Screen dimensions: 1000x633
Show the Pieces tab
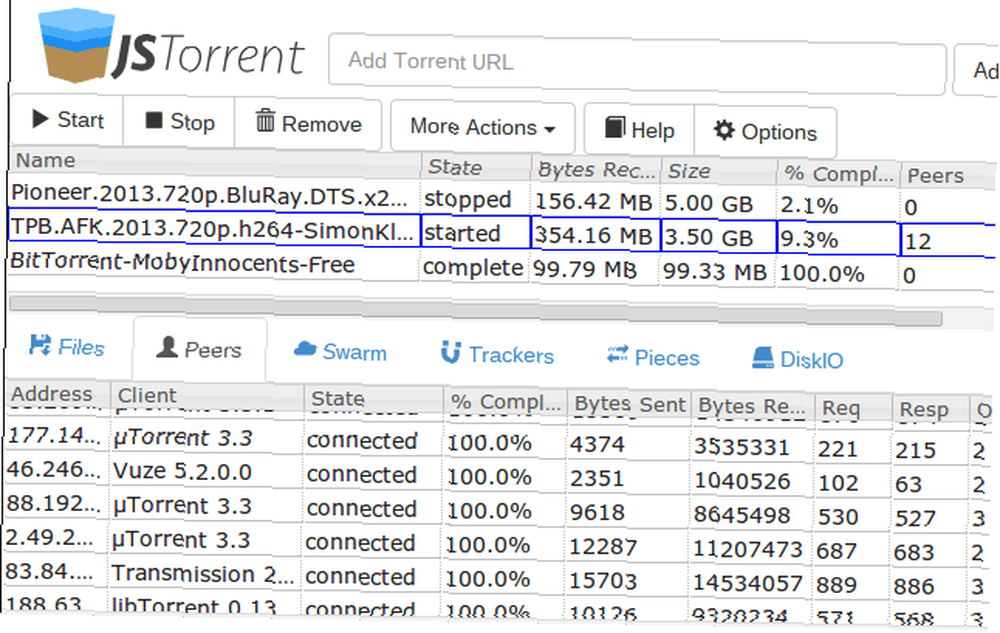[x=653, y=357]
